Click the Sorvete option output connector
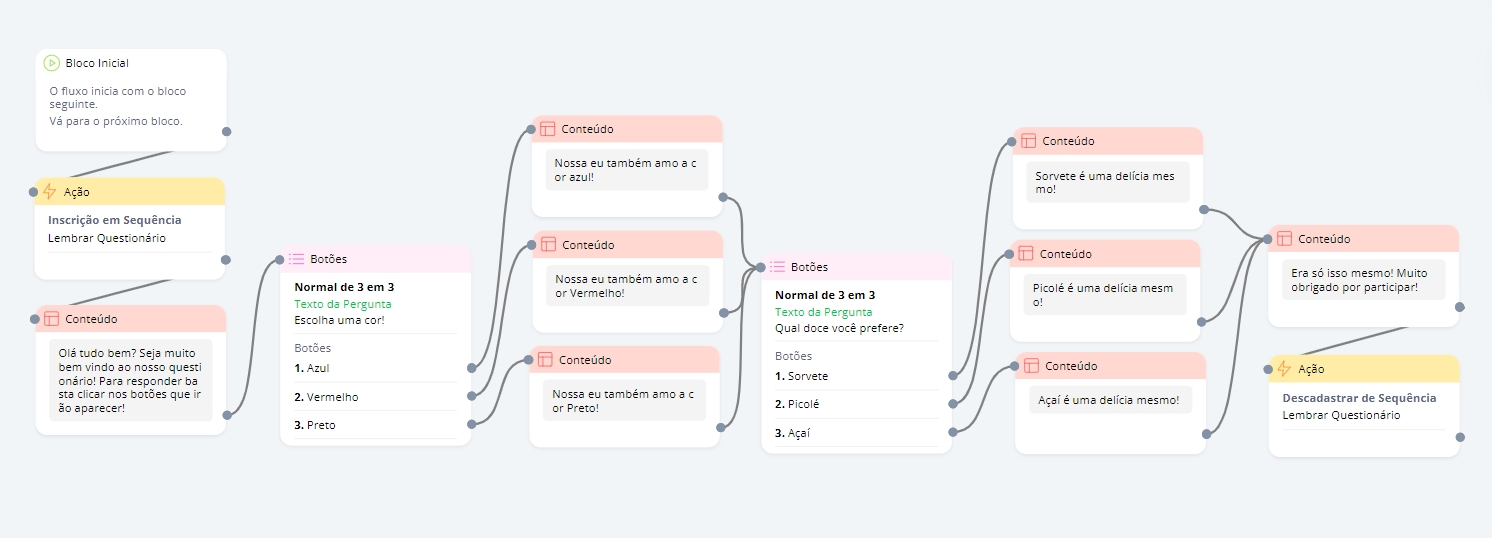 [x=953, y=376]
